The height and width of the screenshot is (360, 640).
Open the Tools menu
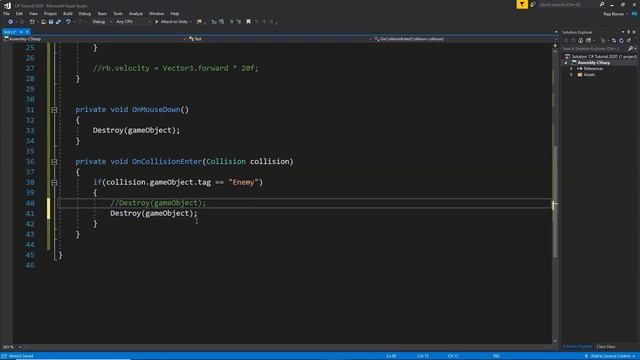click(x=118, y=13)
